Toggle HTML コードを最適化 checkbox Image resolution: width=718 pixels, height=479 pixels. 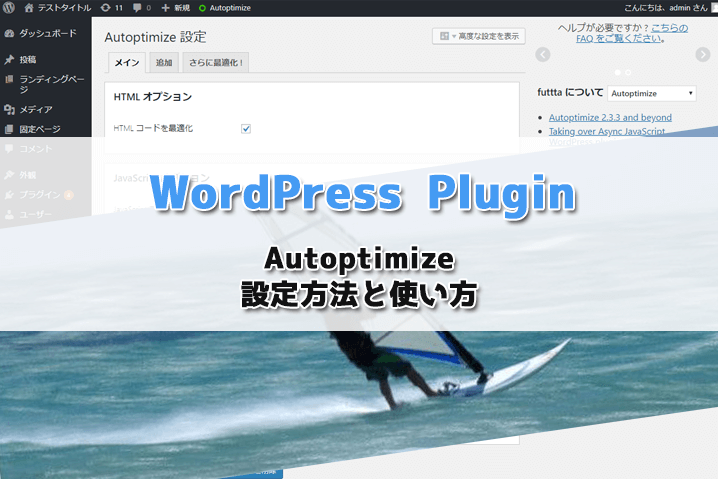(246, 129)
